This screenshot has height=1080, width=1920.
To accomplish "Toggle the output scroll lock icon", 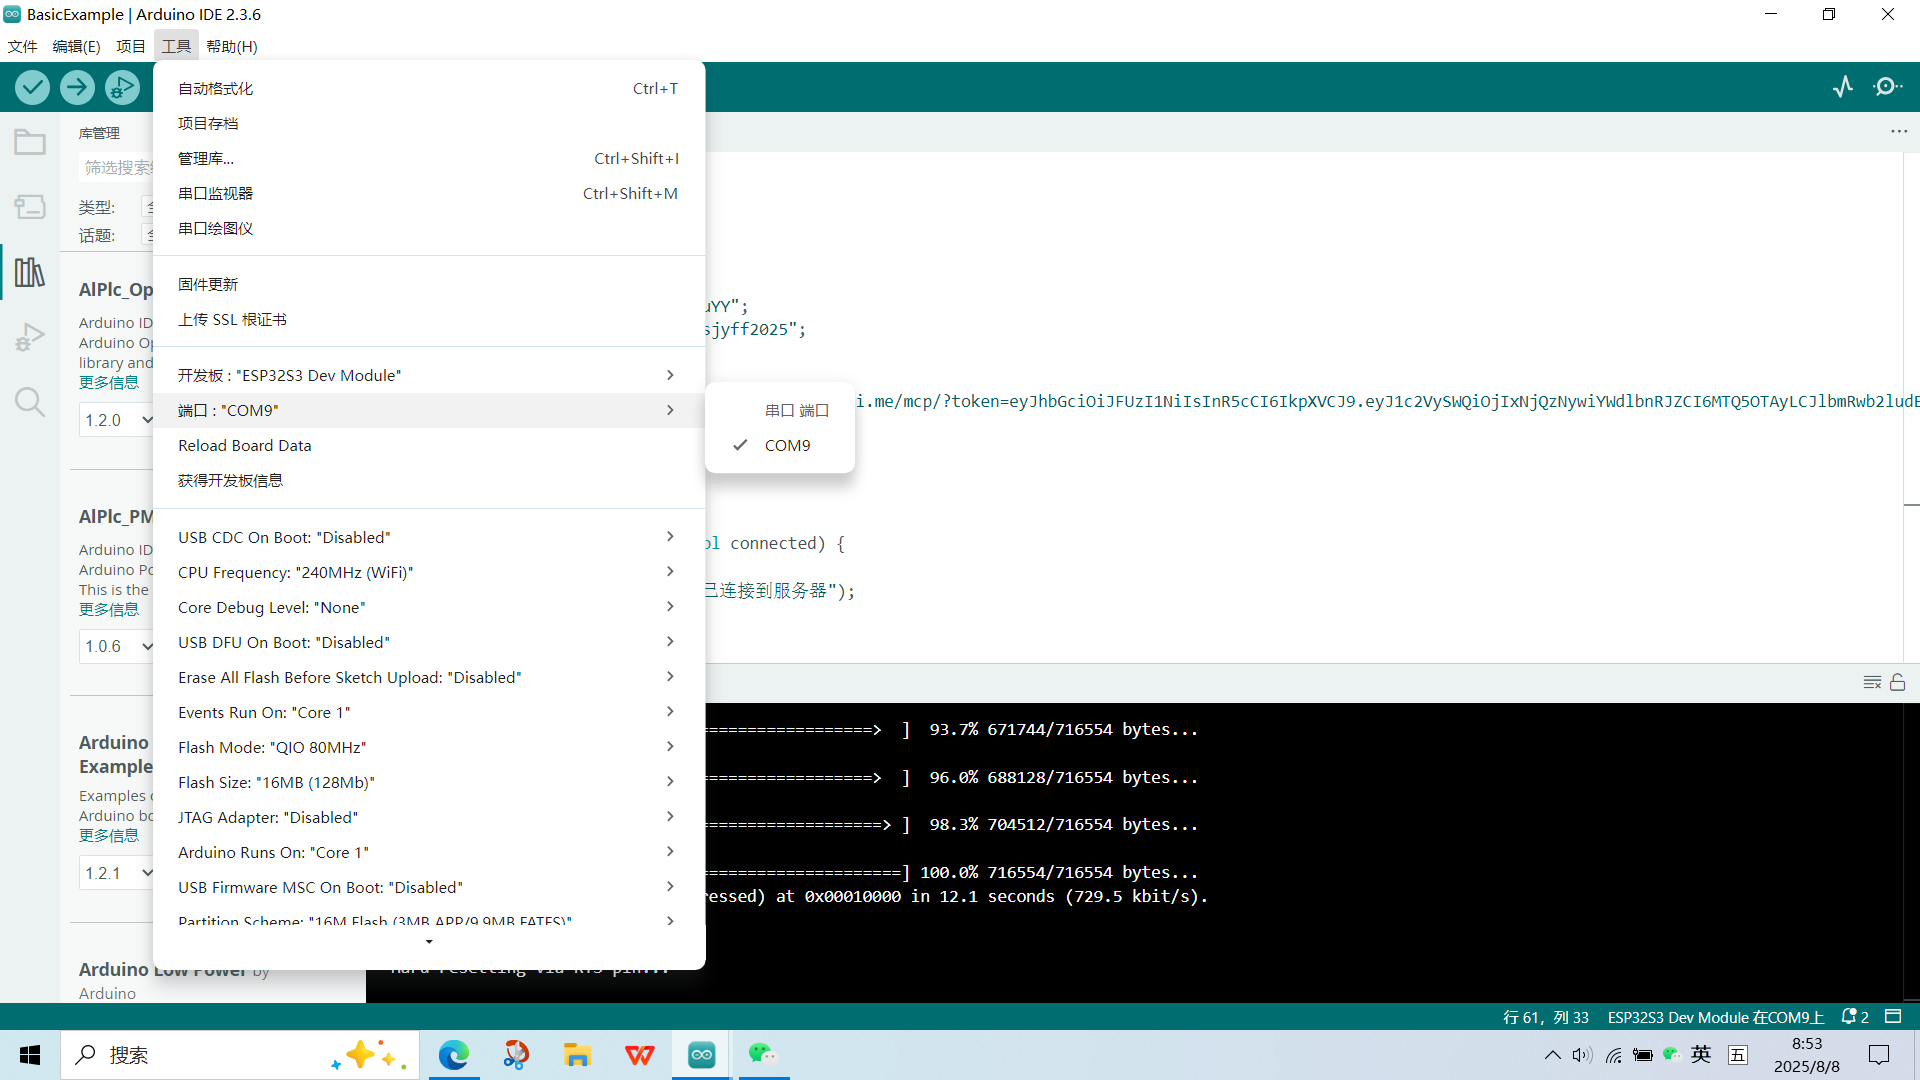I will point(1898,682).
